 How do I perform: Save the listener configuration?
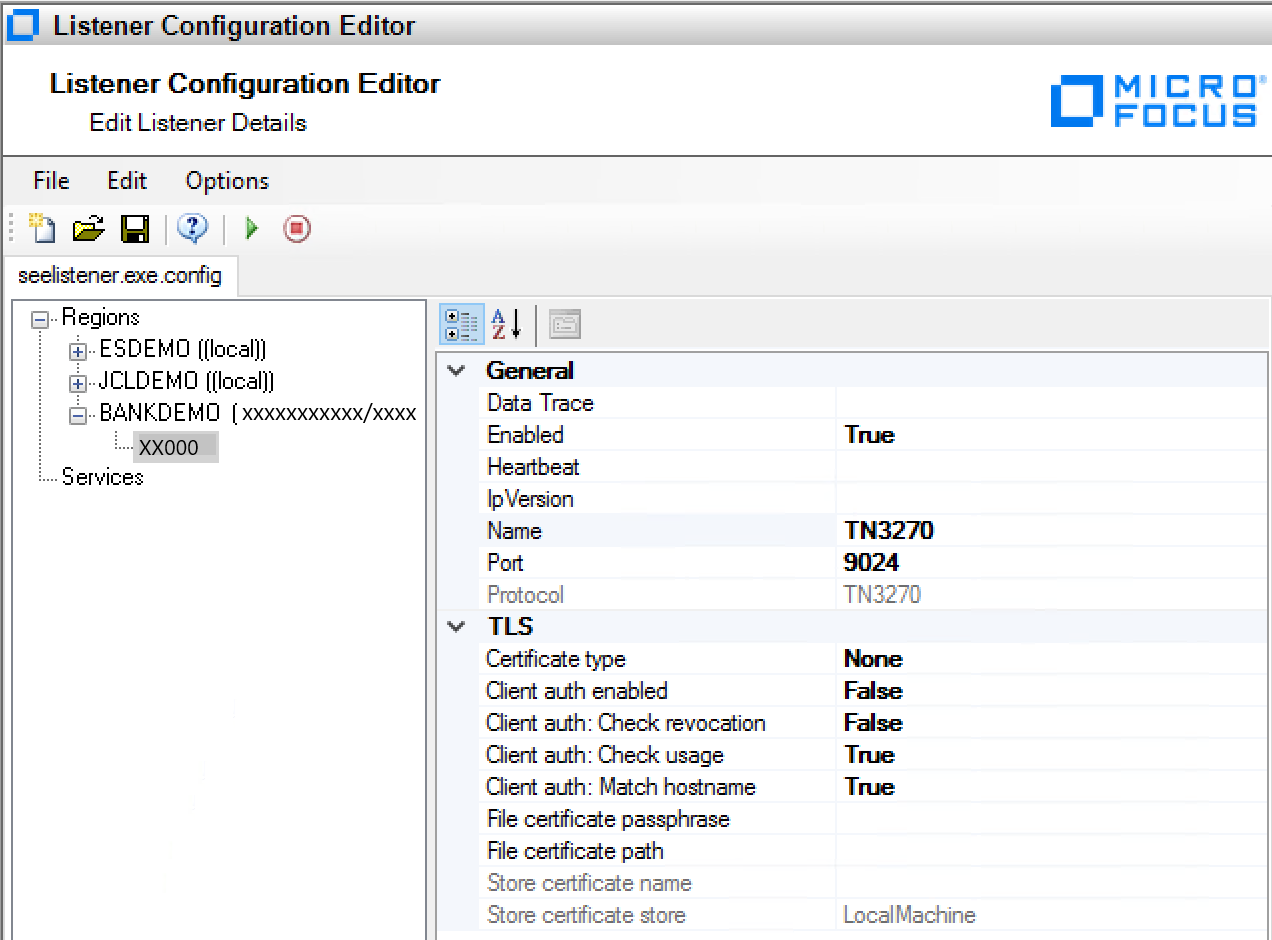tap(135, 228)
